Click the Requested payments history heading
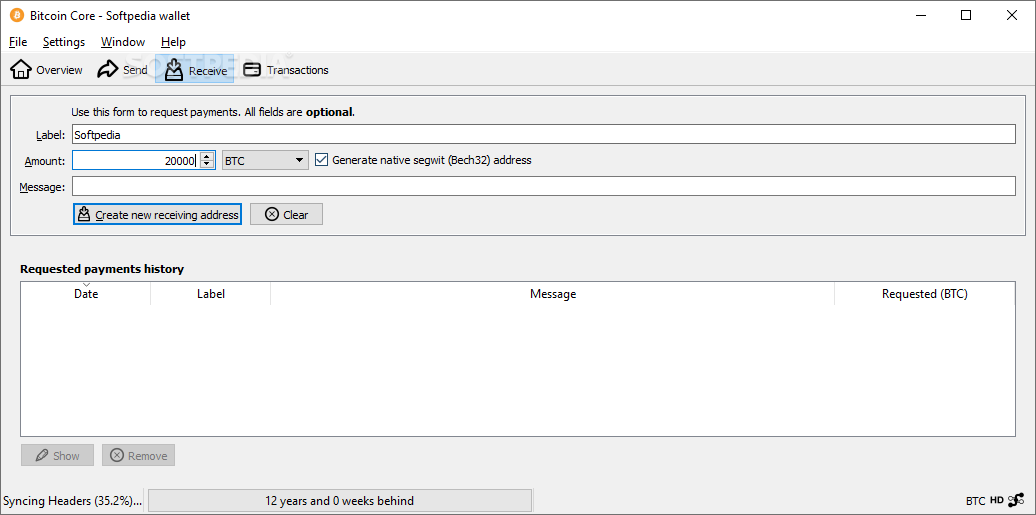The height and width of the screenshot is (515, 1036). (x=102, y=269)
